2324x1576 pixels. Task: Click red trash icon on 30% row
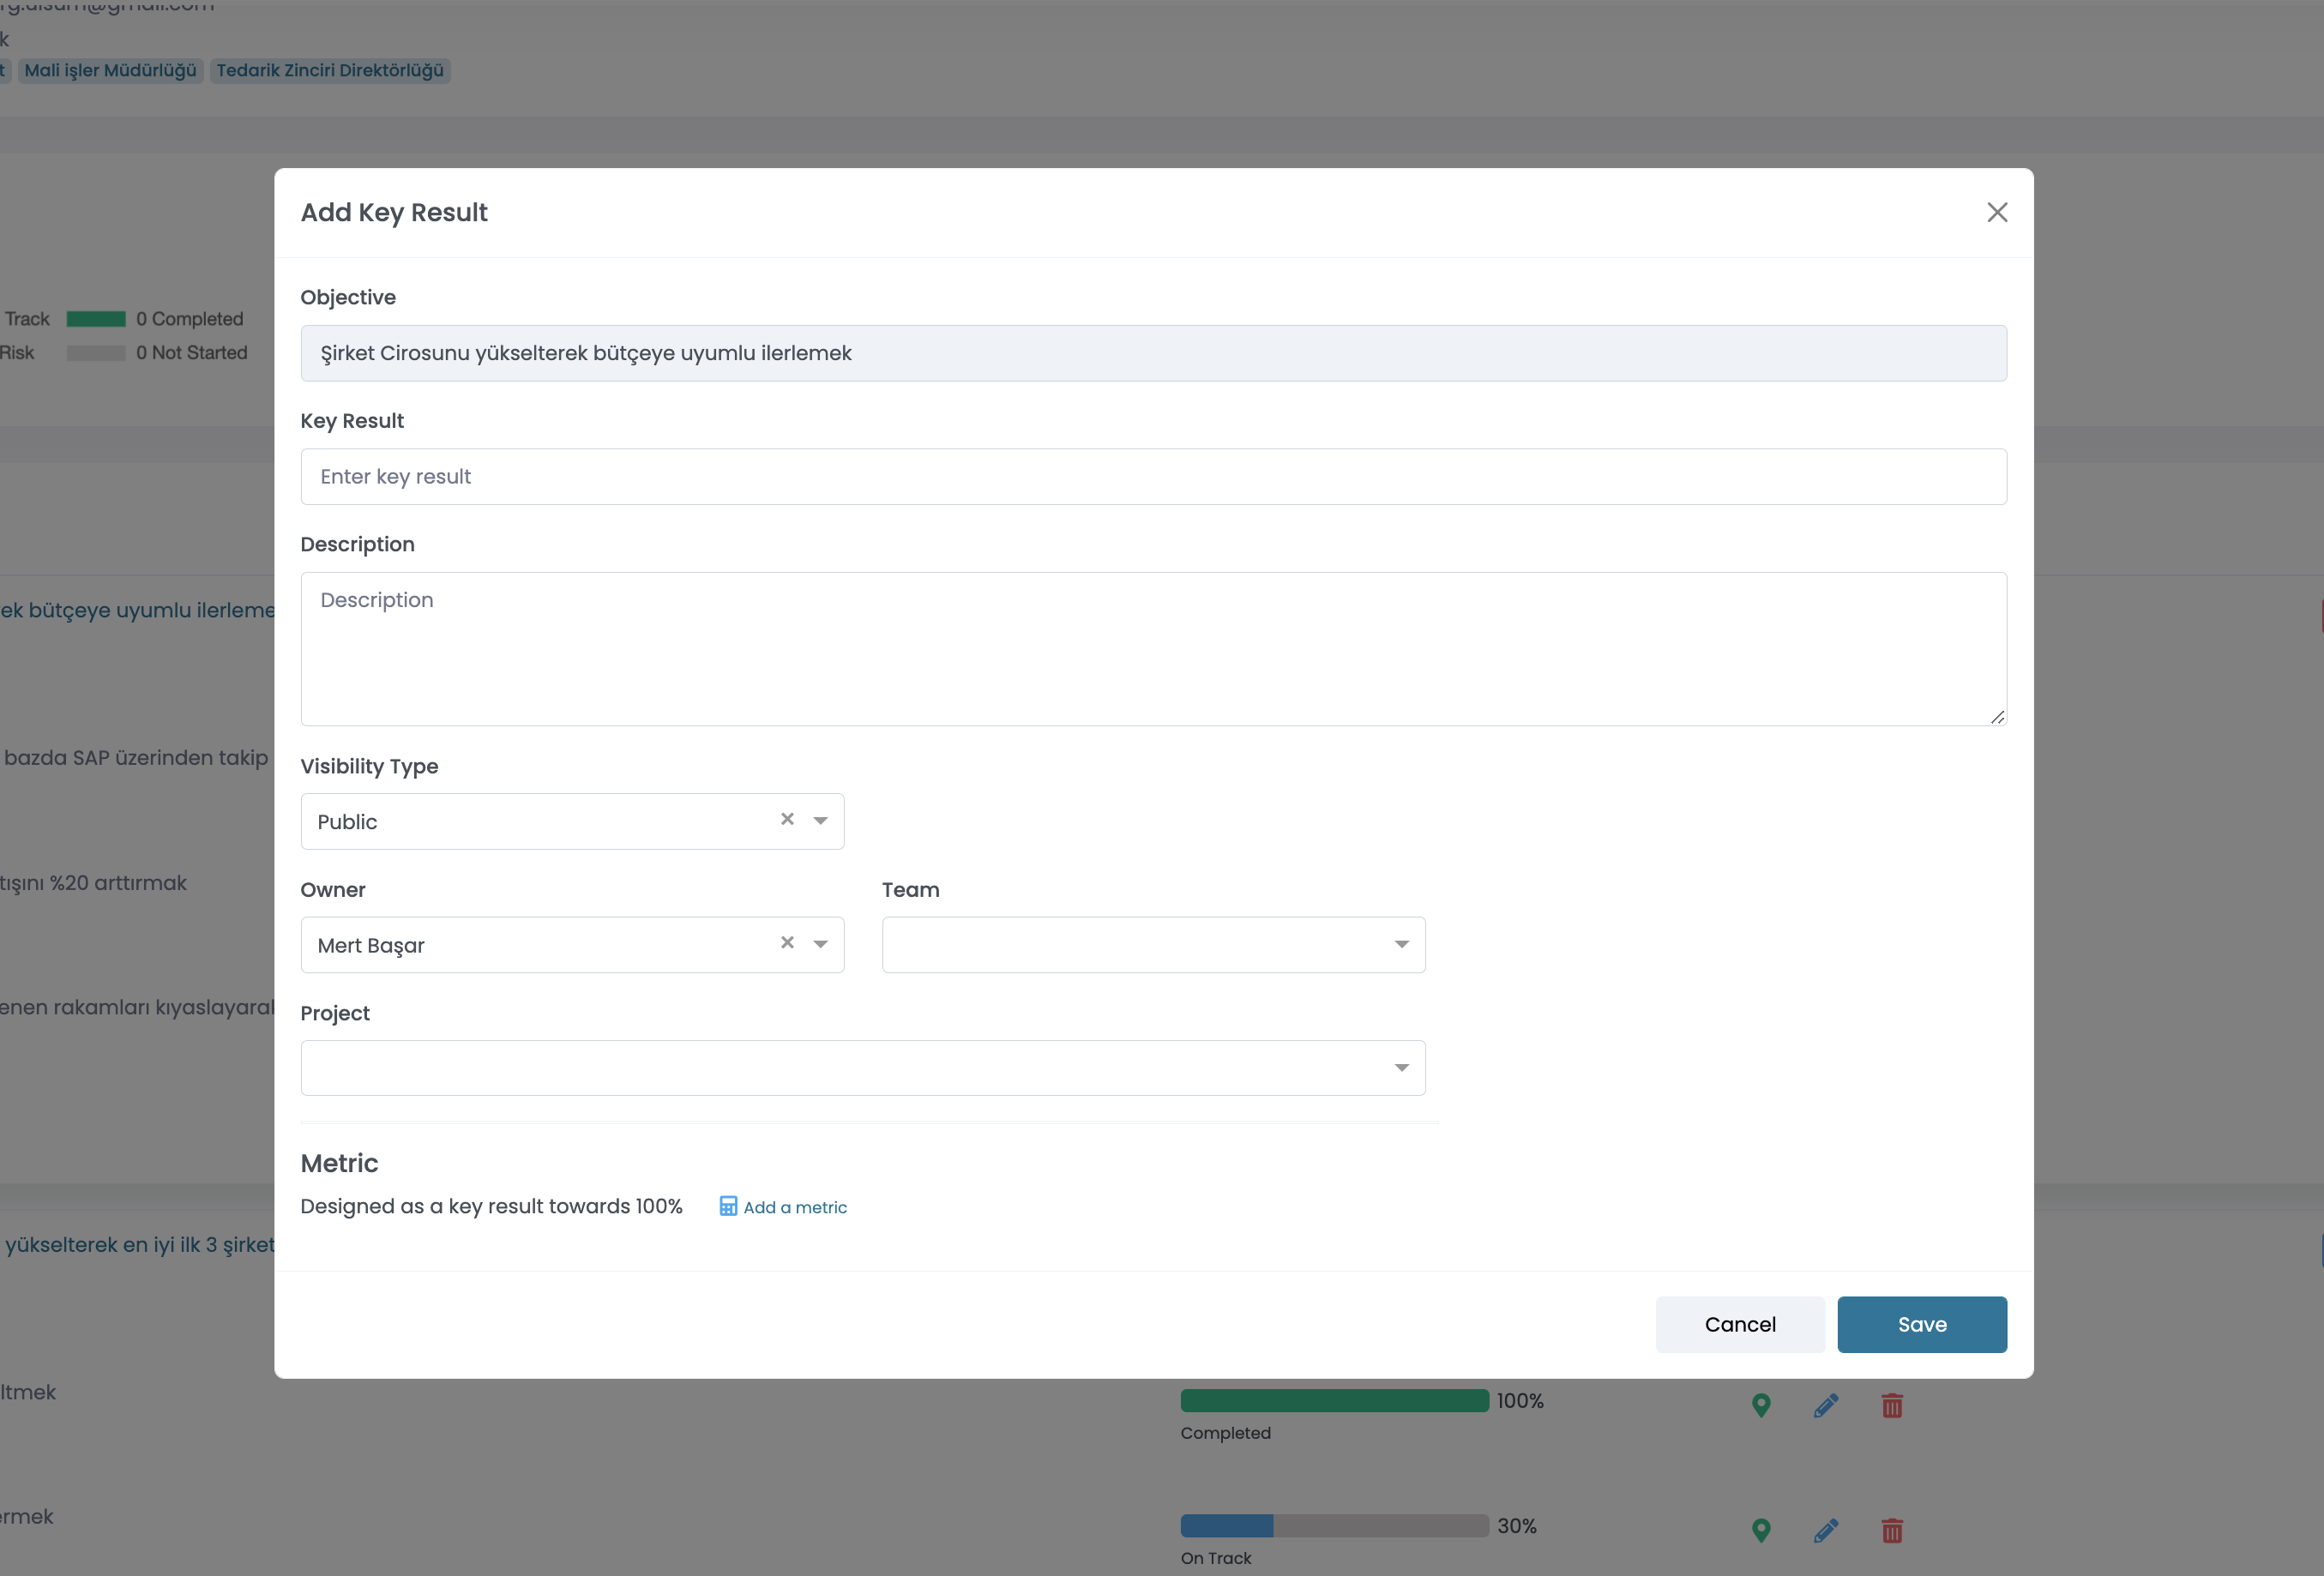(1891, 1530)
